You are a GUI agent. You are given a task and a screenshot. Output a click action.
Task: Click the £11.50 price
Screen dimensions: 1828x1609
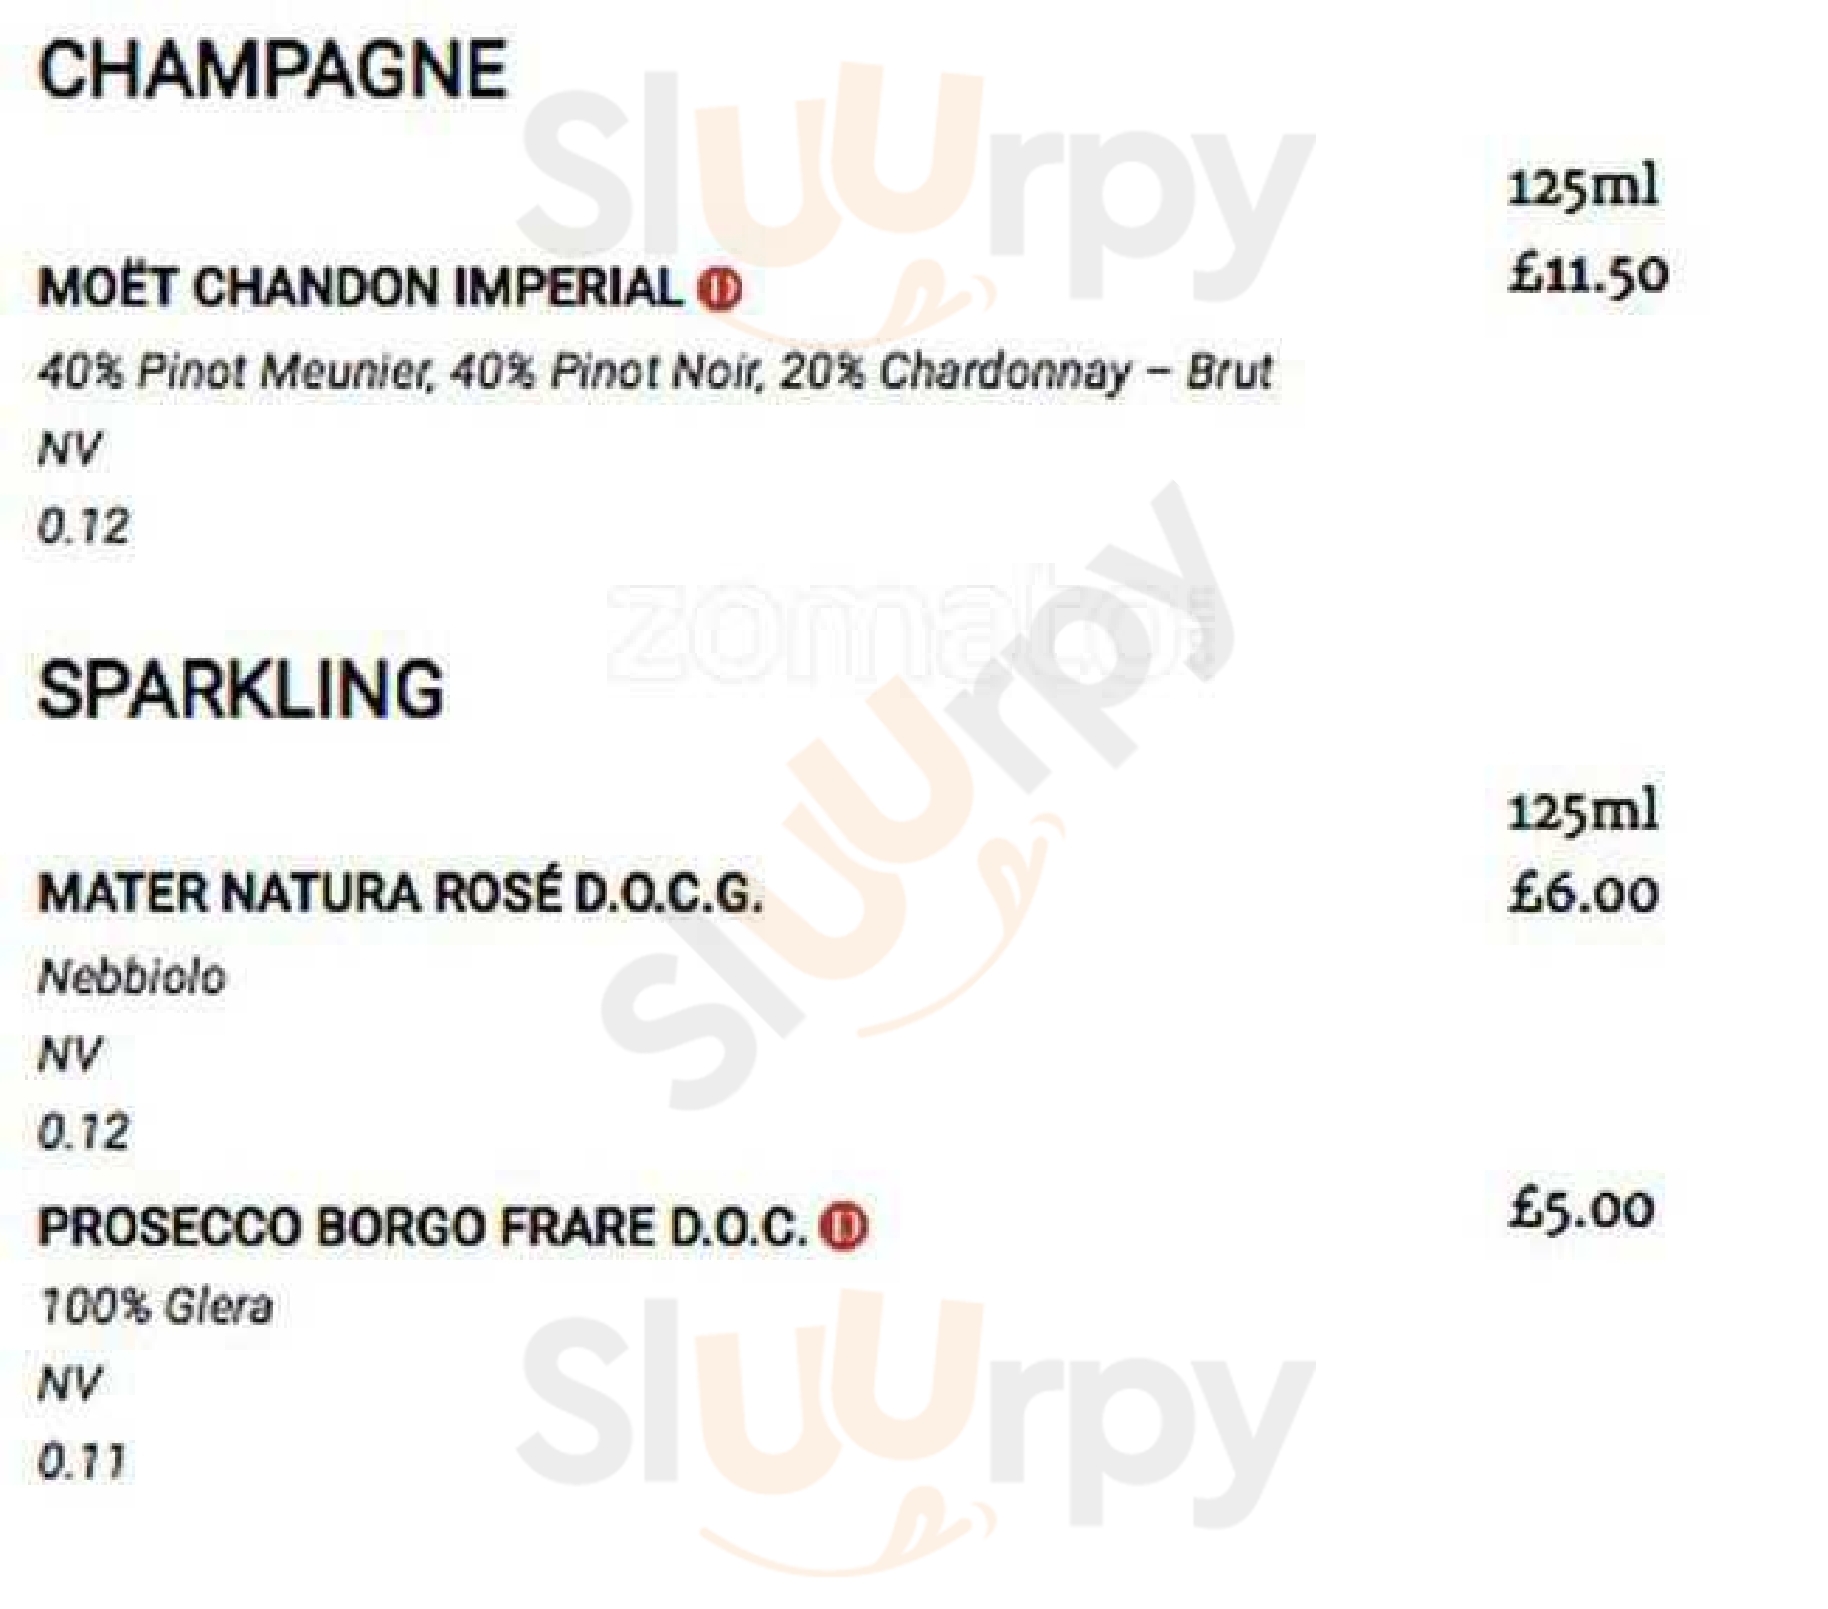click(x=1587, y=273)
